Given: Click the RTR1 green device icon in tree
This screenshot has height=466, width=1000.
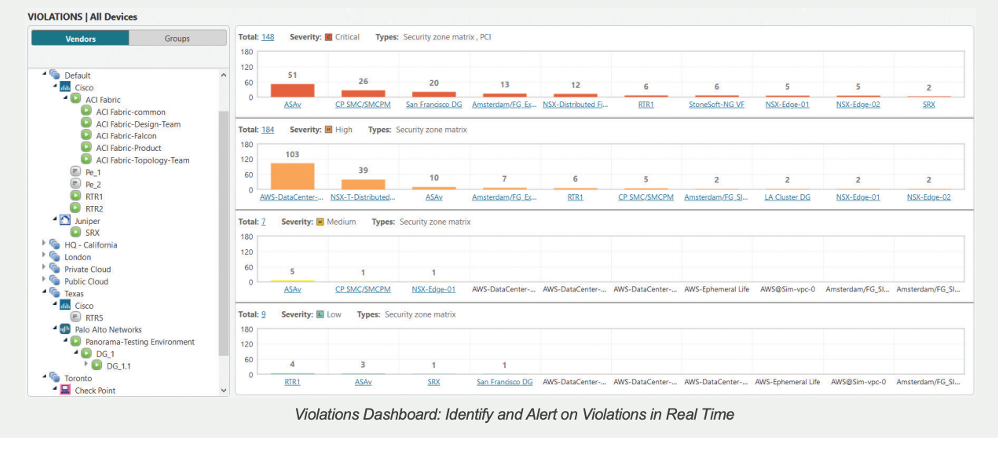Looking at the screenshot, I should [75, 196].
